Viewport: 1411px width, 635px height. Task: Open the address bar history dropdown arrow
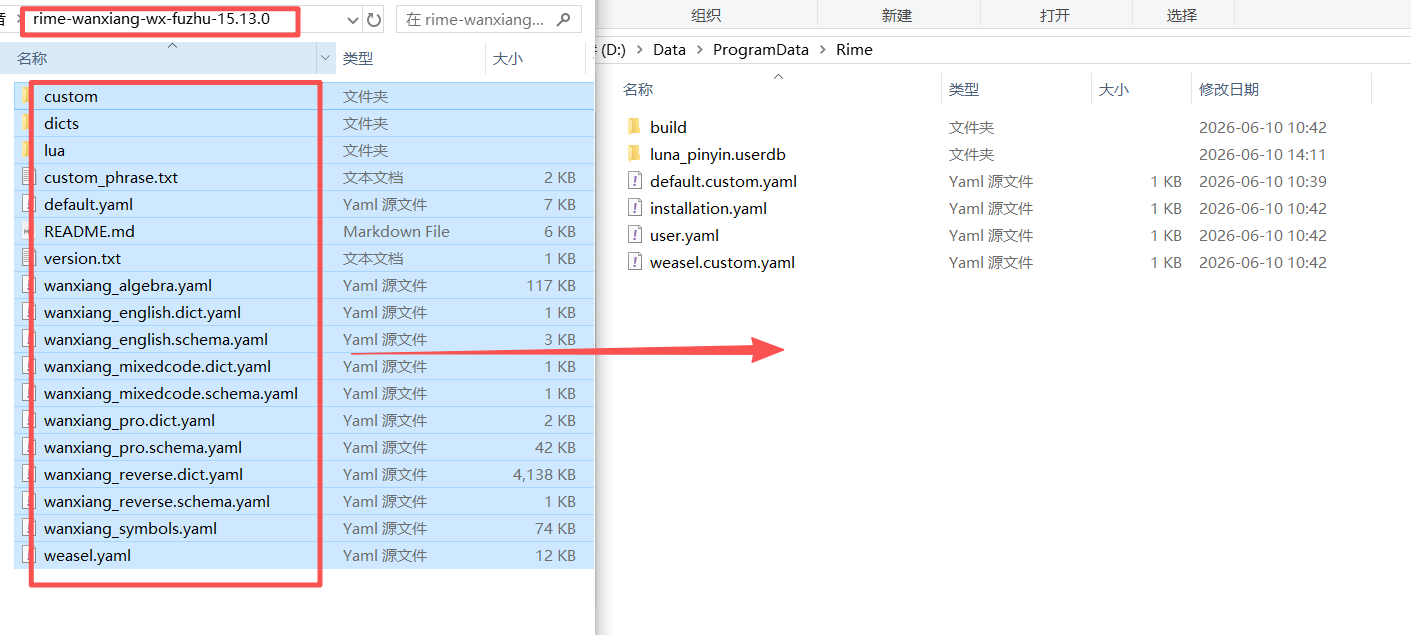(x=352, y=20)
